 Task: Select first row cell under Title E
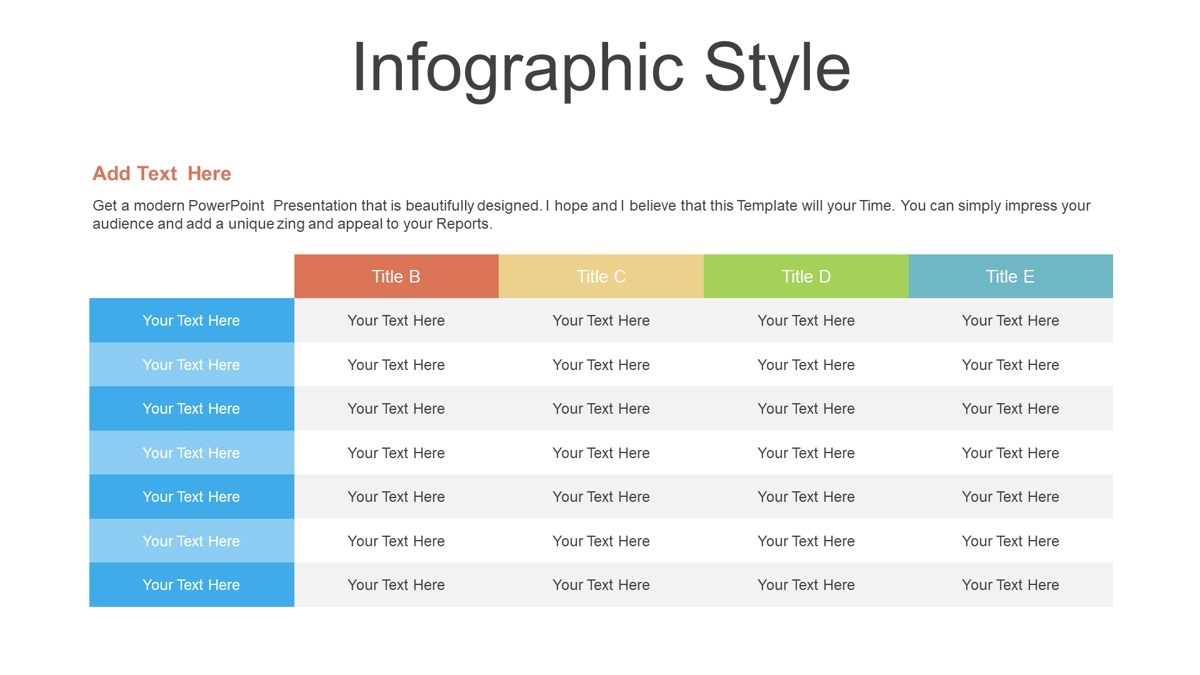[1011, 320]
